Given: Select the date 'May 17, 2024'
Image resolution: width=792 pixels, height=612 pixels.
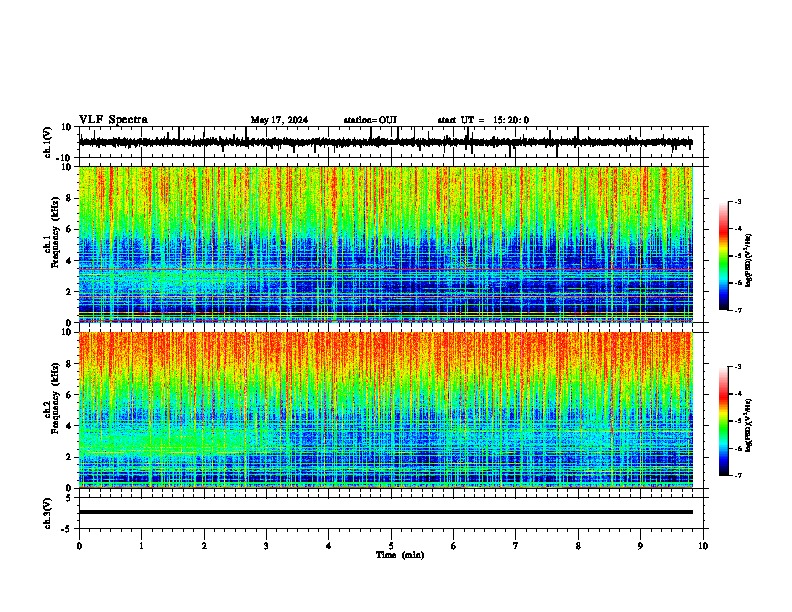Looking at the screenshot, I should [x=279, y=120].
